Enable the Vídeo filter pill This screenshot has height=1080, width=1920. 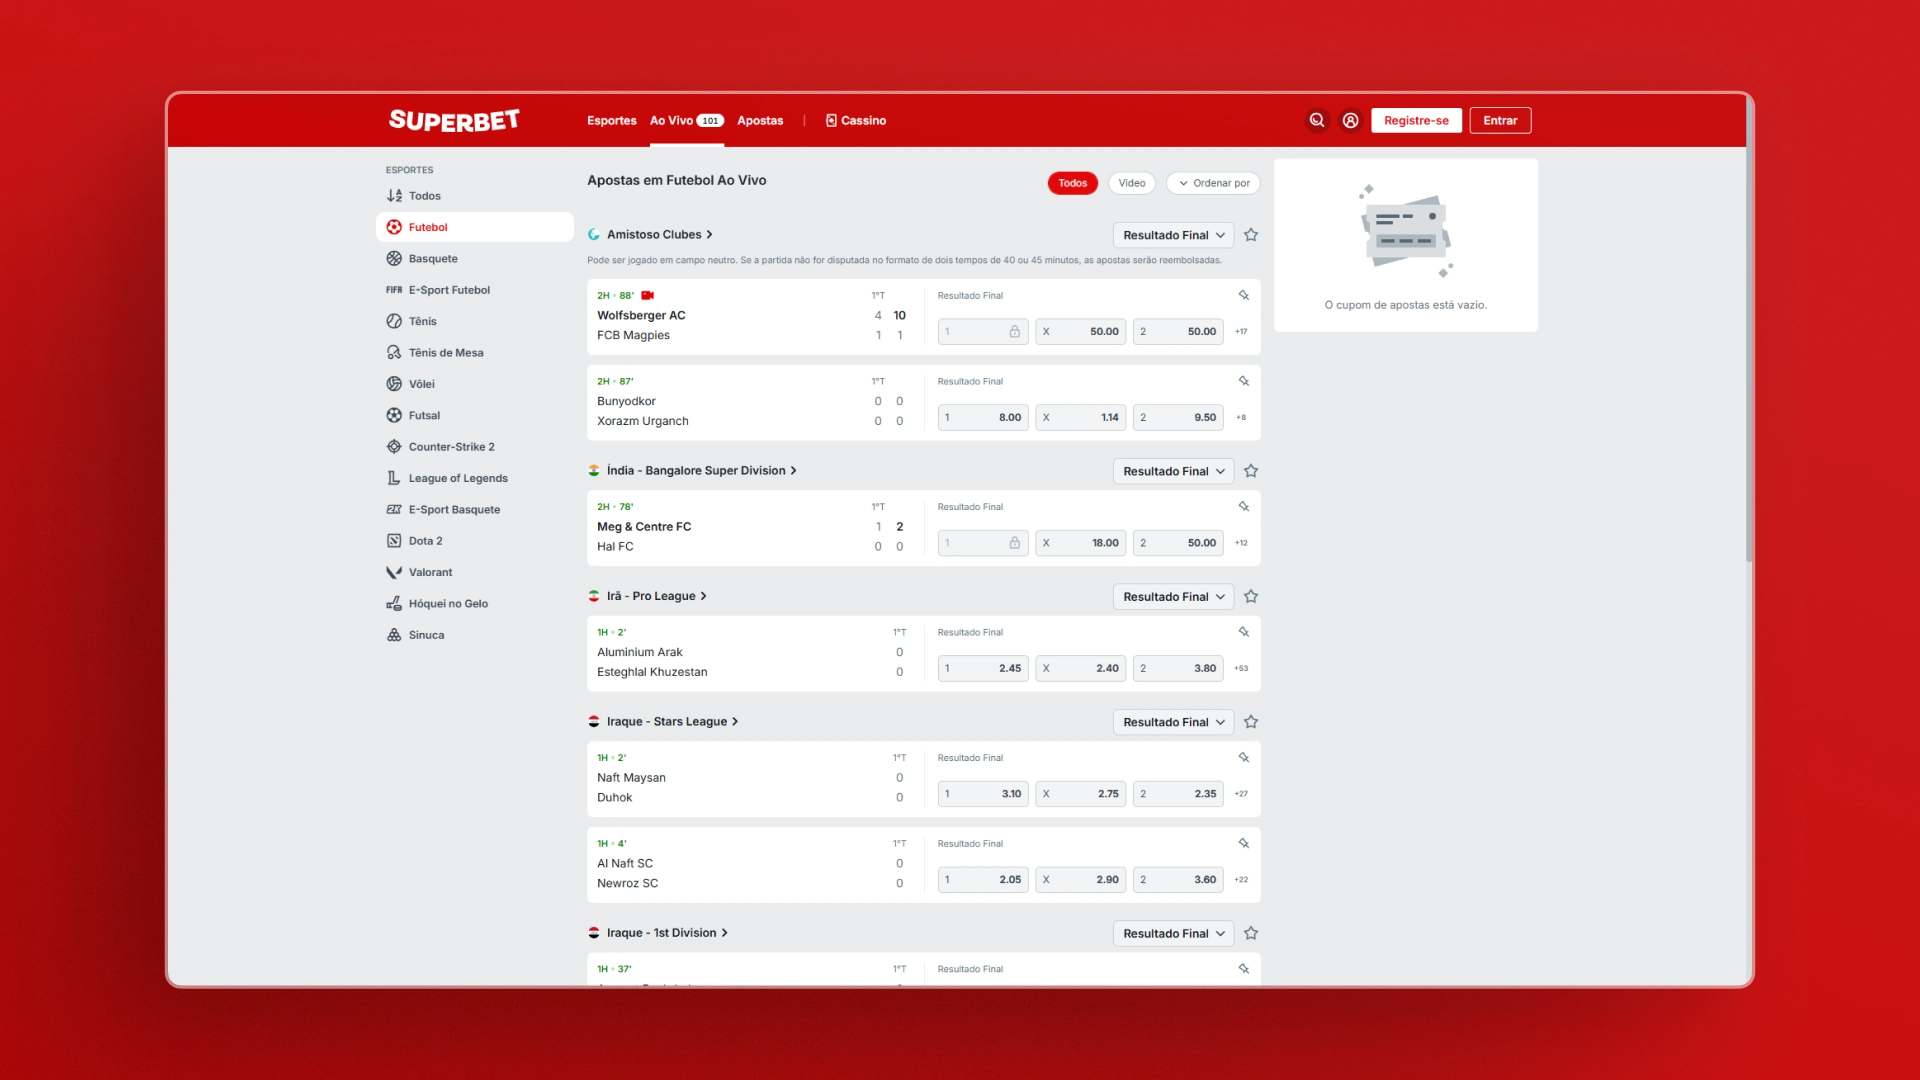tap(1132, 183)
